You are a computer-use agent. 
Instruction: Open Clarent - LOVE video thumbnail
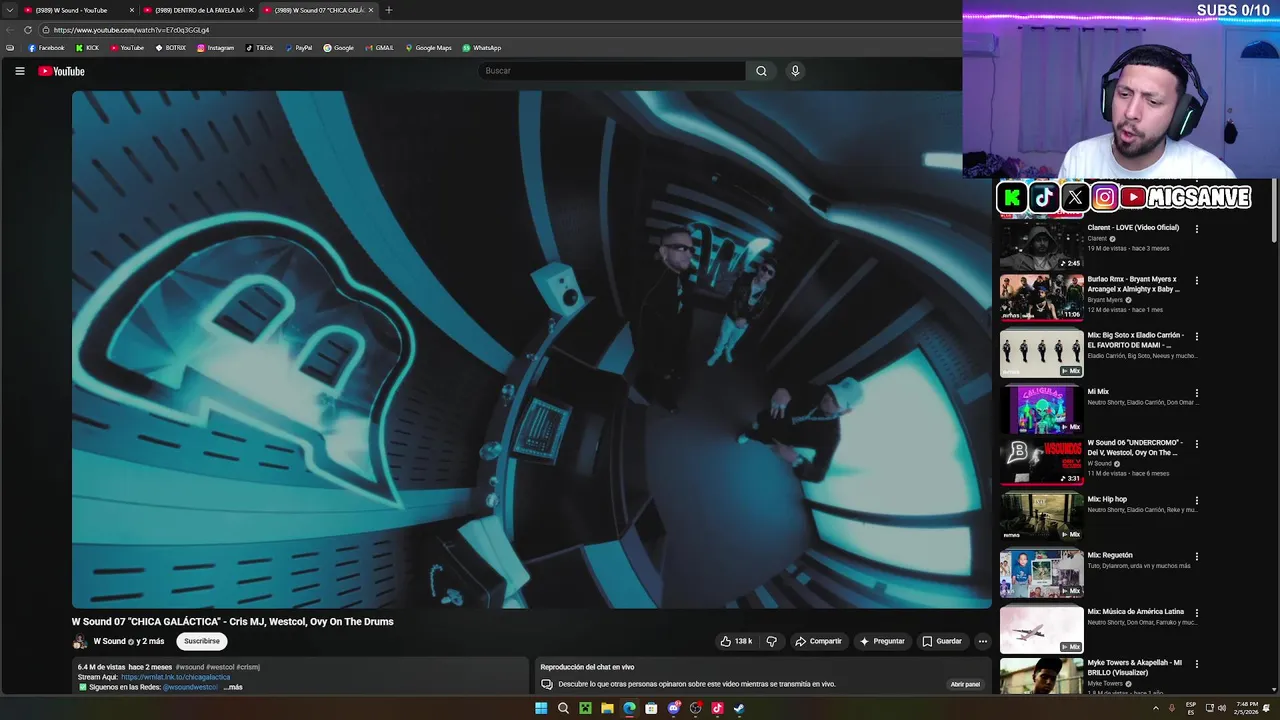pyautogui.click(x=1042, y=244)
